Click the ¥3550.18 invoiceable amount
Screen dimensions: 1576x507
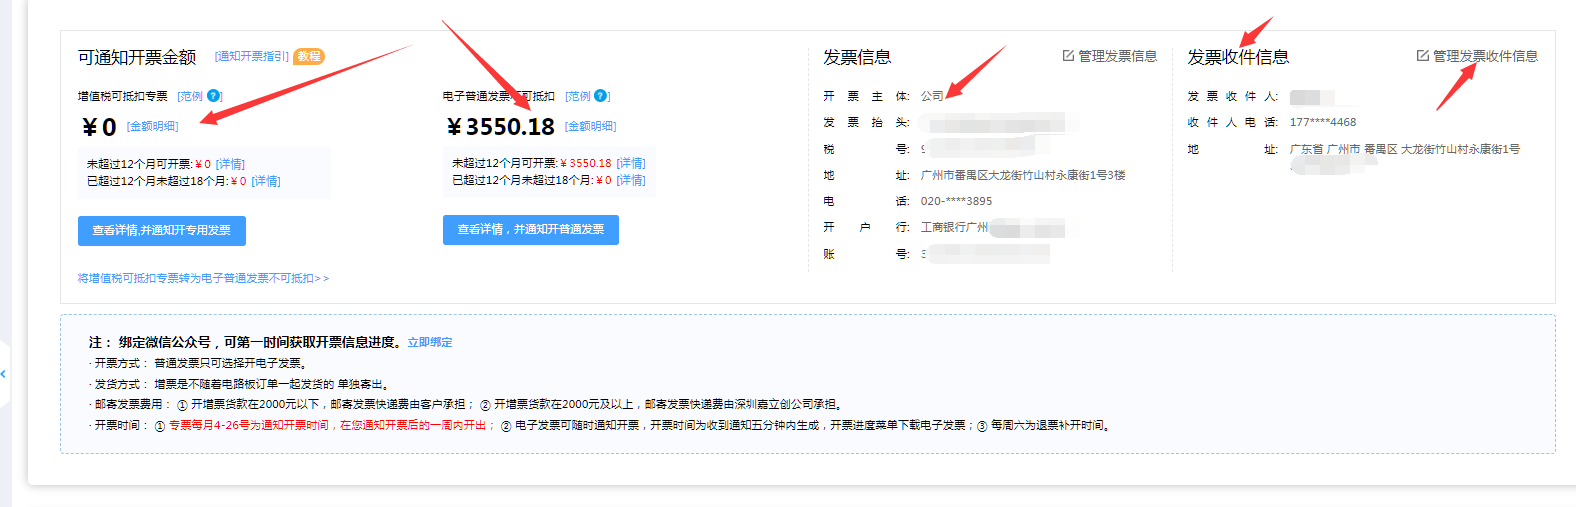tap(501, 127)
